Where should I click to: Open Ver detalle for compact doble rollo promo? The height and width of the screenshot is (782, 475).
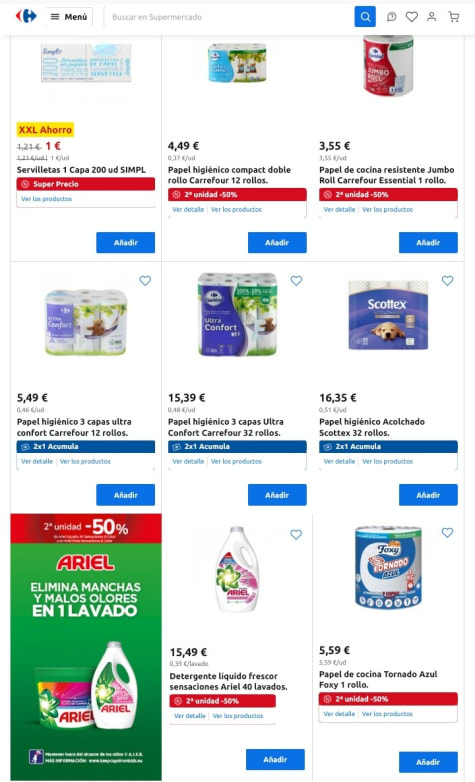coord(188,209)
